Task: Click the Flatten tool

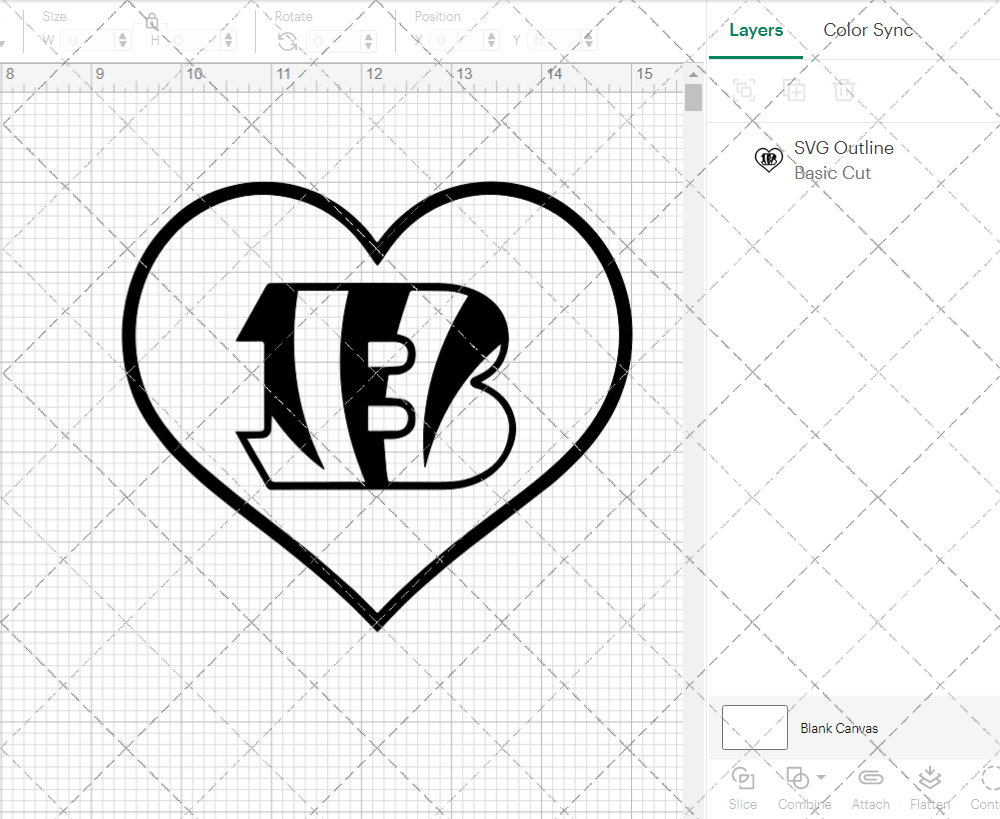Action: point(929,786)
